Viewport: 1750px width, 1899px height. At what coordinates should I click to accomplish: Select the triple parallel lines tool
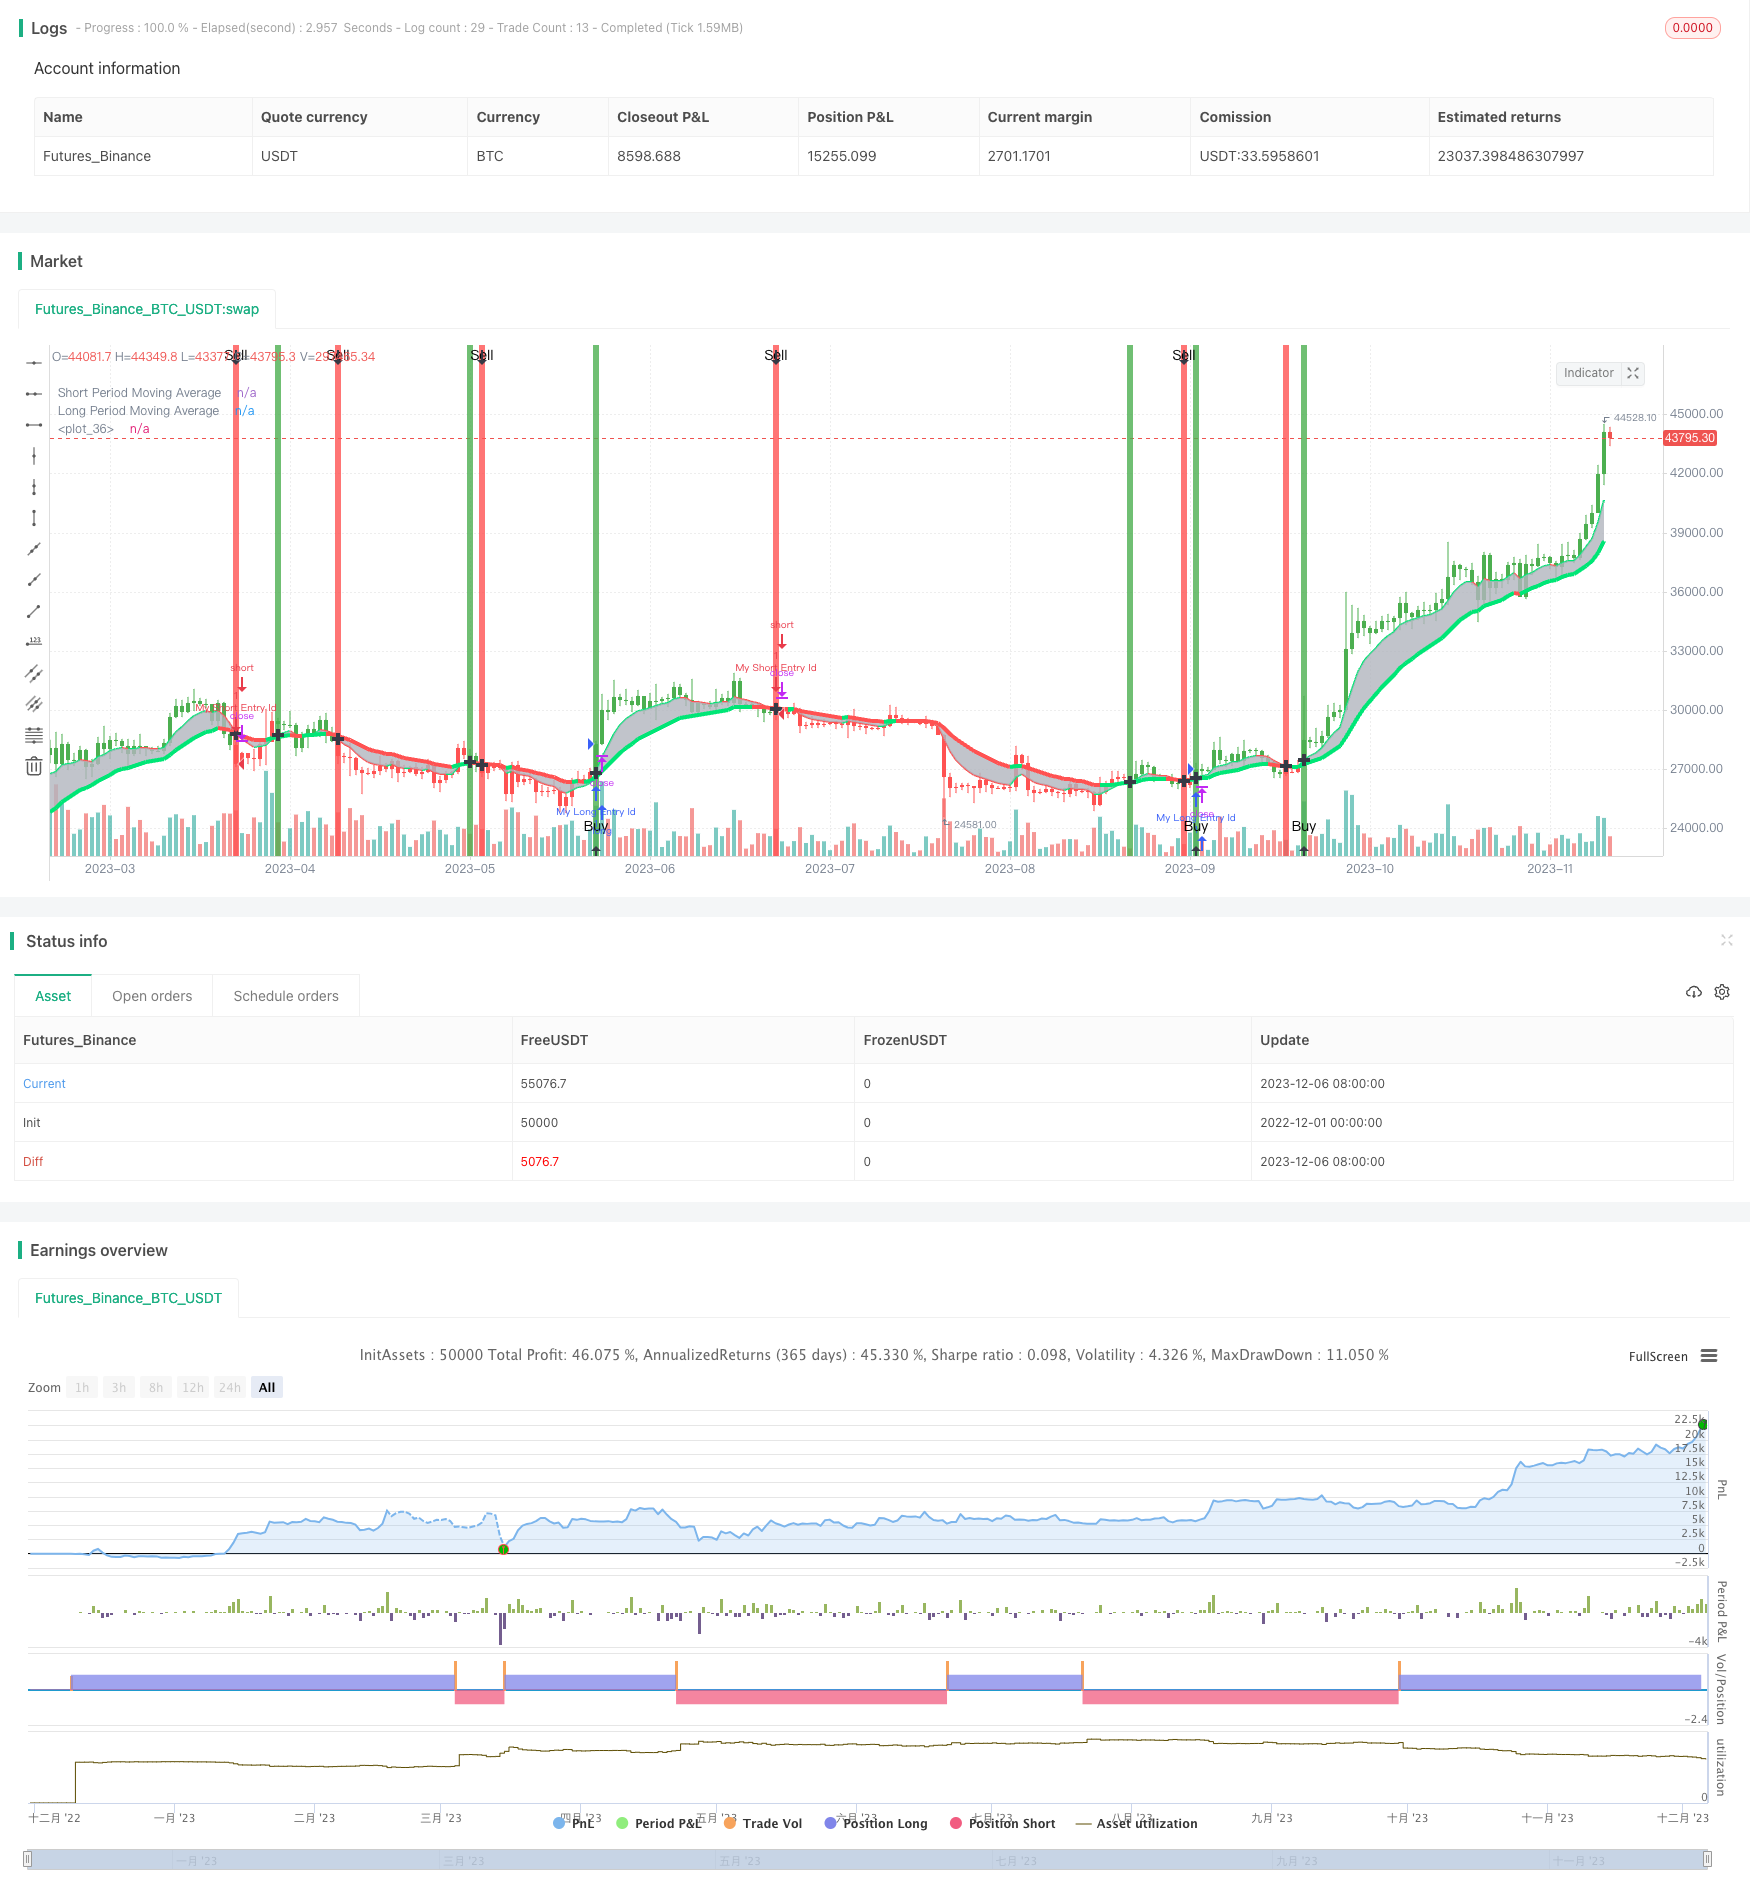click(x=34, y=704)
